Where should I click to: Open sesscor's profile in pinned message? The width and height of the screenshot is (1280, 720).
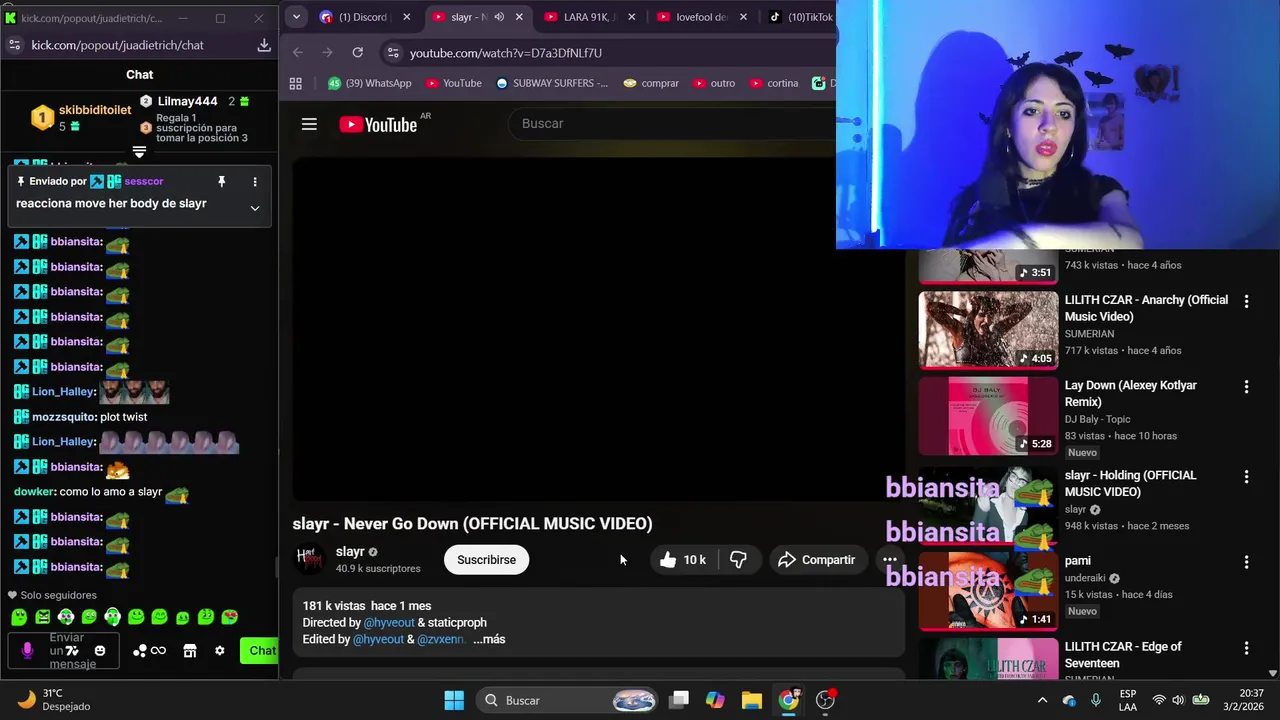point(144,181)
